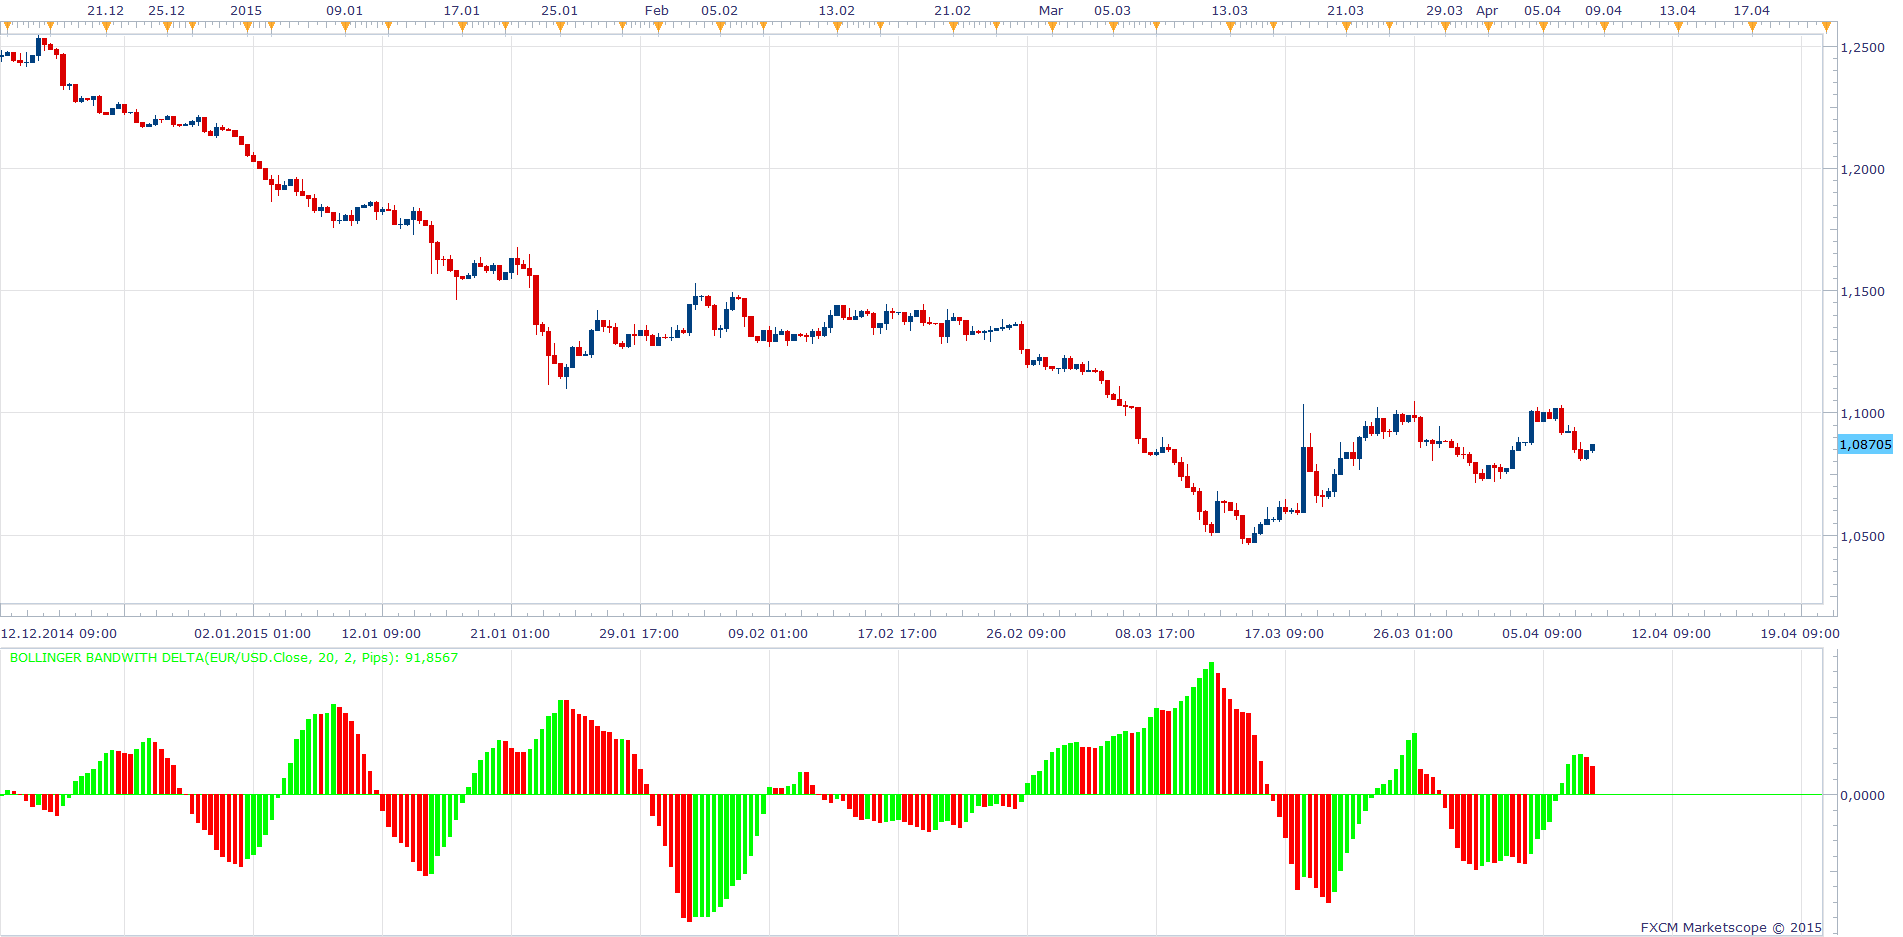Click the '17.02 17:00' time label
1903x937 pixels.
[x=897, y=633]
